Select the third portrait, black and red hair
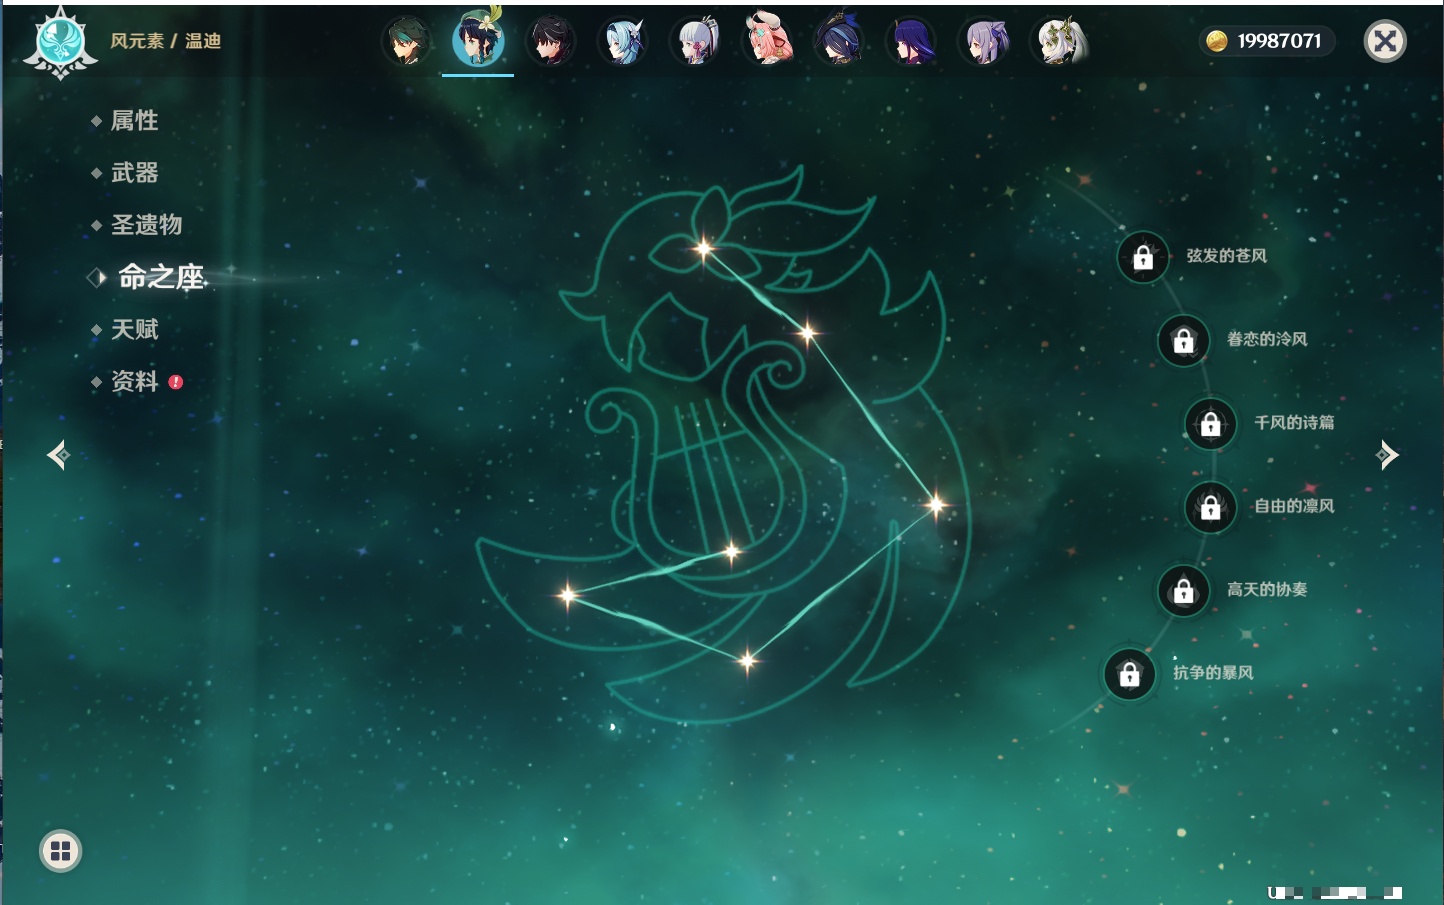Viewport: 1444px width, 905px height. [551, 42]
